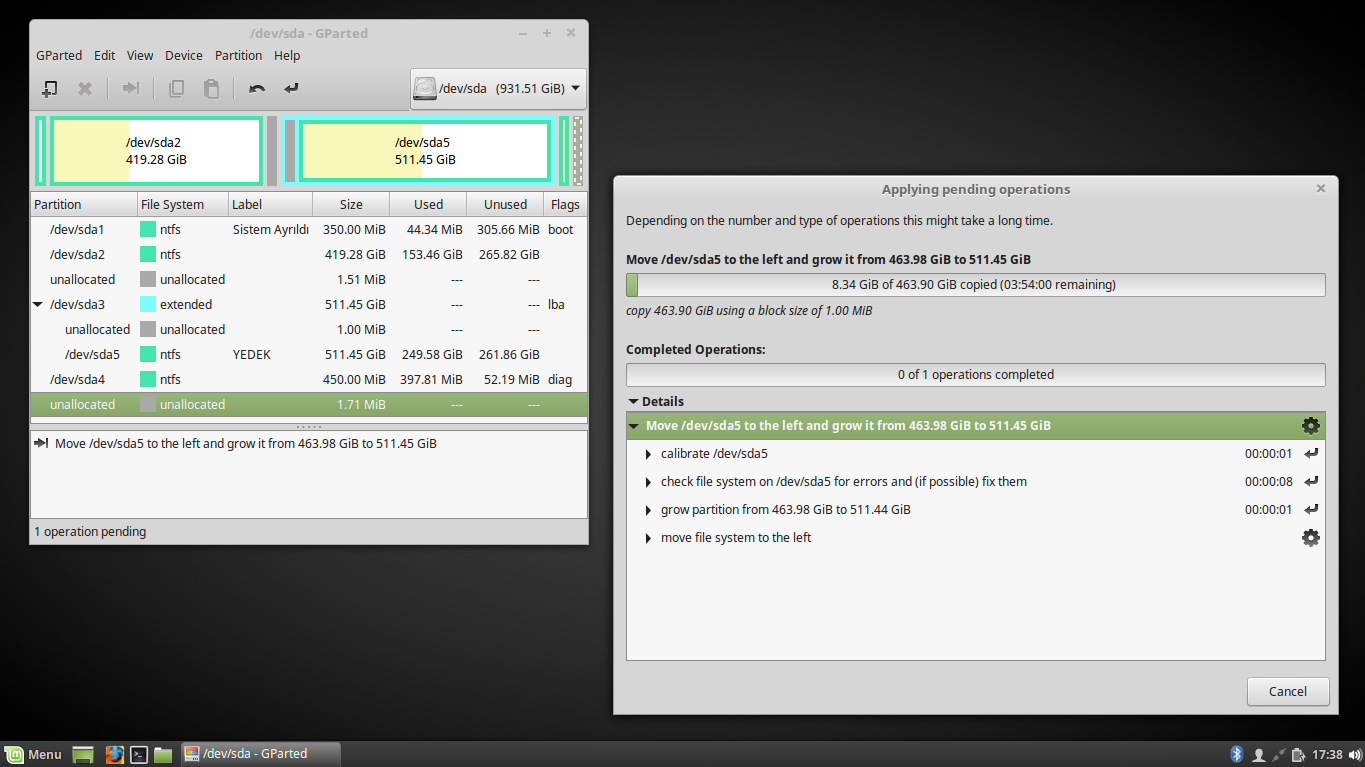Click the move icon in pending operations list
The width and height of the screenshot is (1365, 767).
[42, 444]
